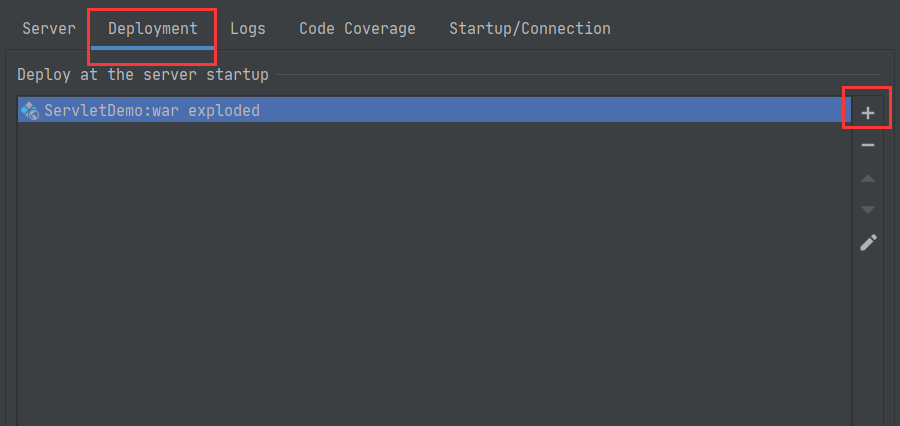
Task: Remove the selected artifact using minus icon
Action: point(868,145)
